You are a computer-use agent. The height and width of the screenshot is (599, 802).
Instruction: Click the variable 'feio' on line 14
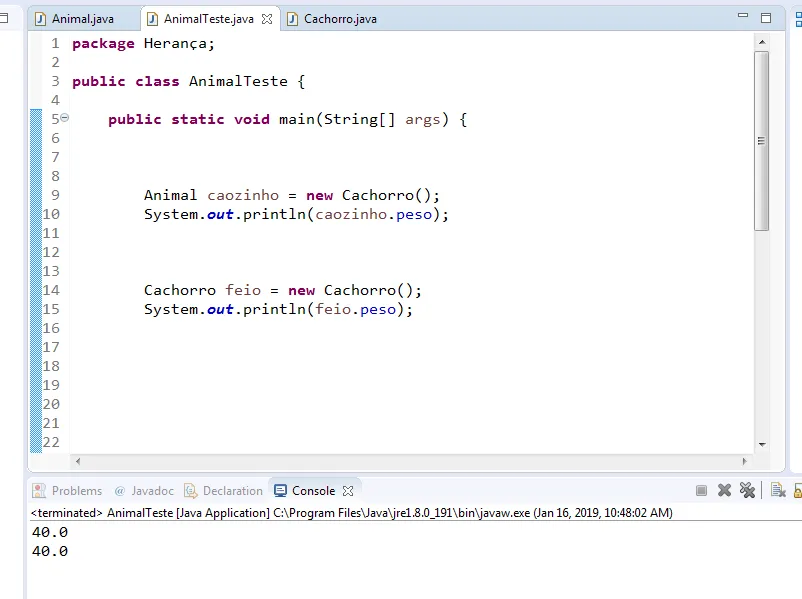pos(243,291)
